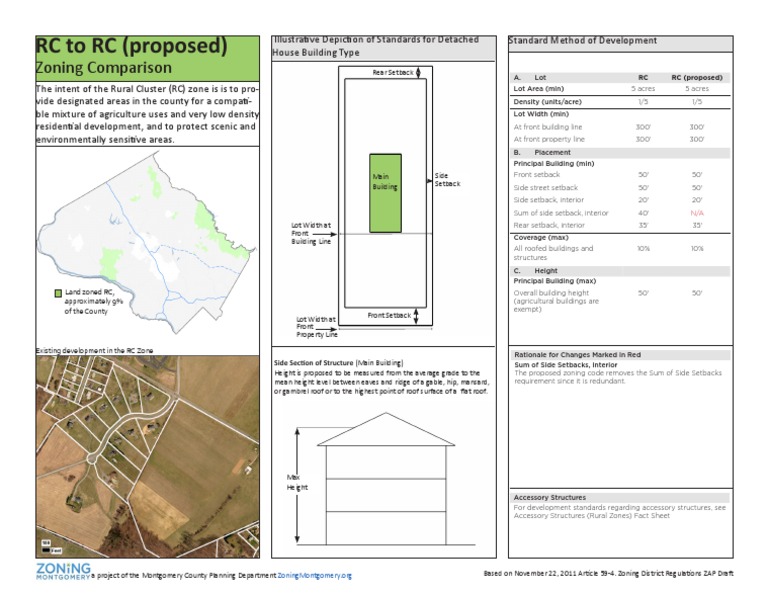Select the Front Setback arrow marker
Image resolution: width=768 pixels, height=594 pixels.
416,316
